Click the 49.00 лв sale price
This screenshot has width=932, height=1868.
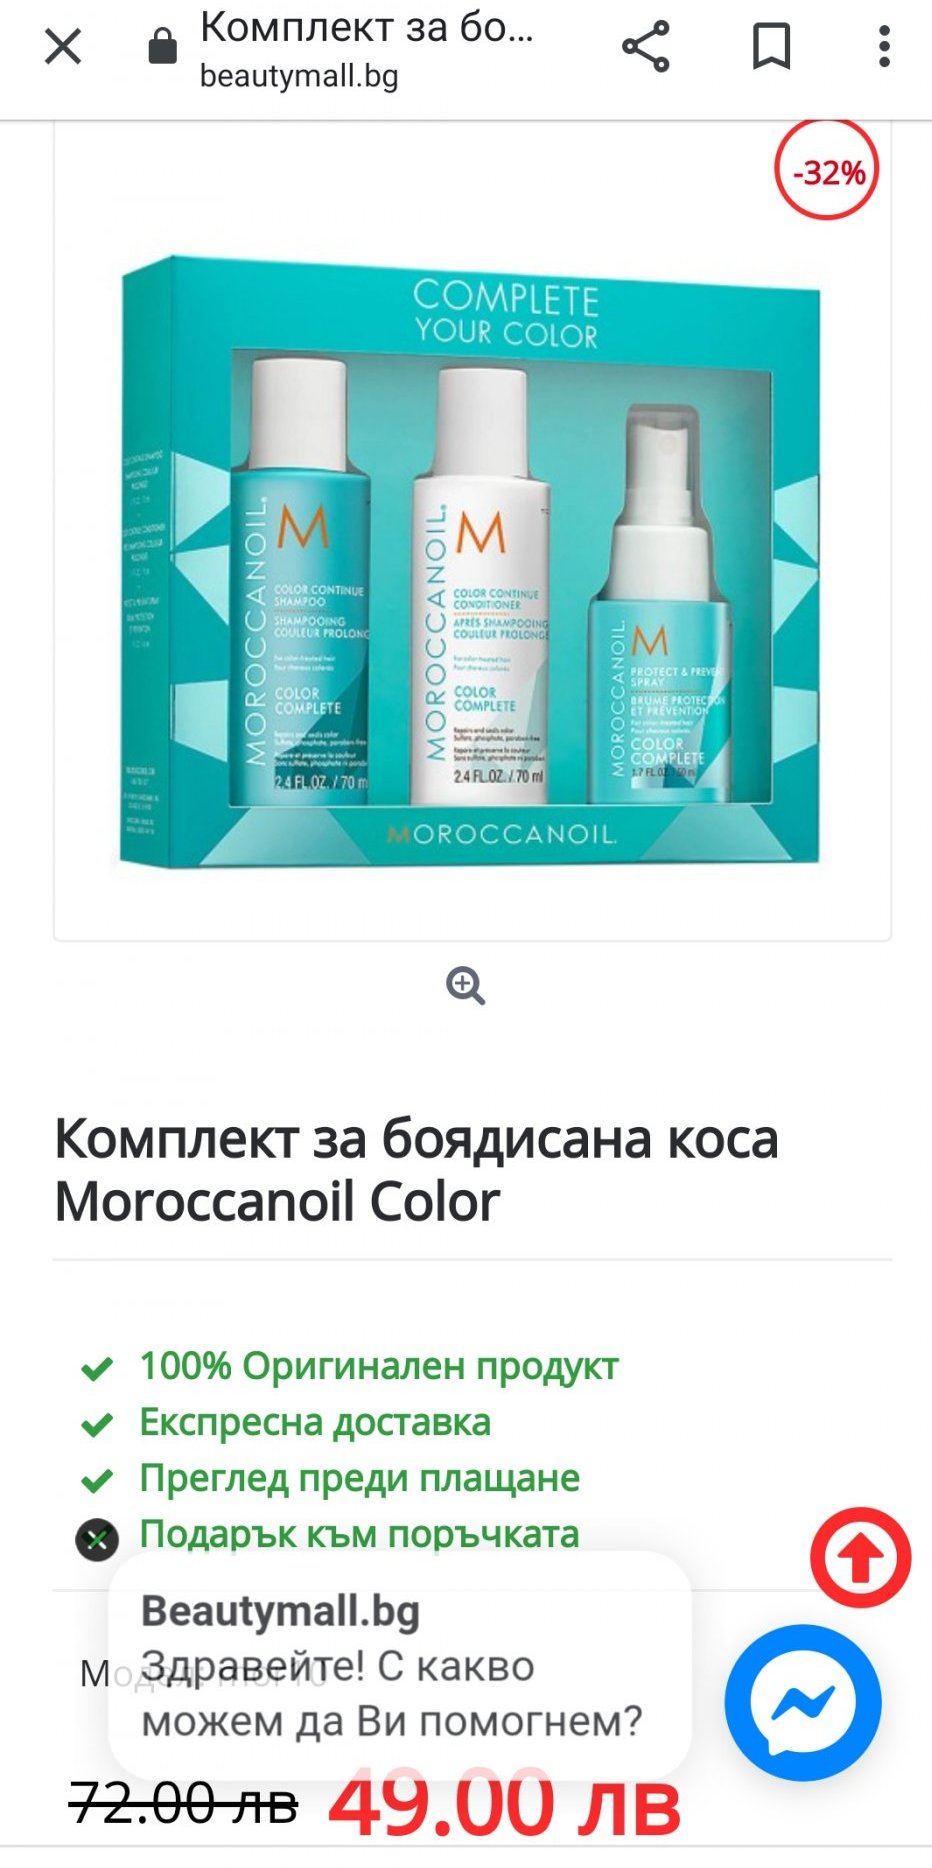pyautogui.click(x=505, y=1804)
